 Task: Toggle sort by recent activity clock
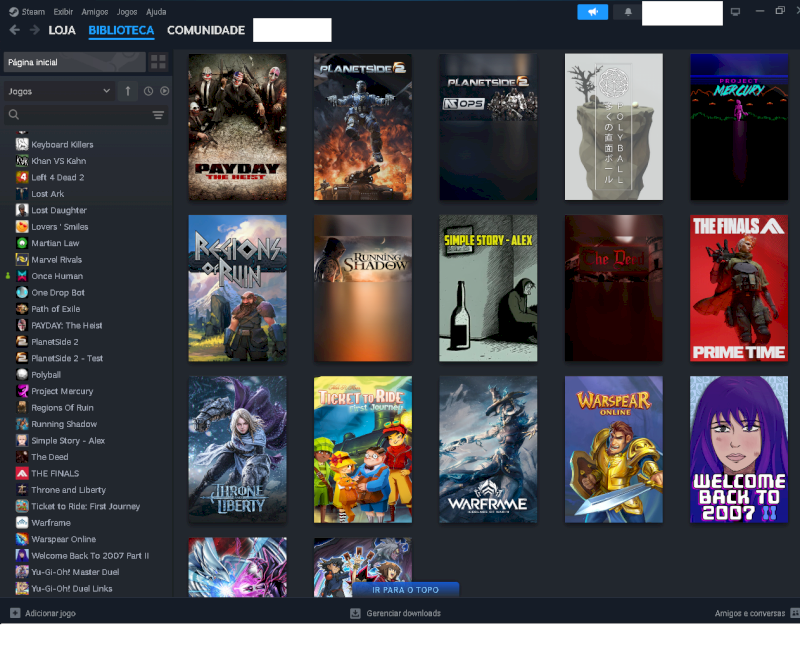pyautogui.click(x=148, y=91)
